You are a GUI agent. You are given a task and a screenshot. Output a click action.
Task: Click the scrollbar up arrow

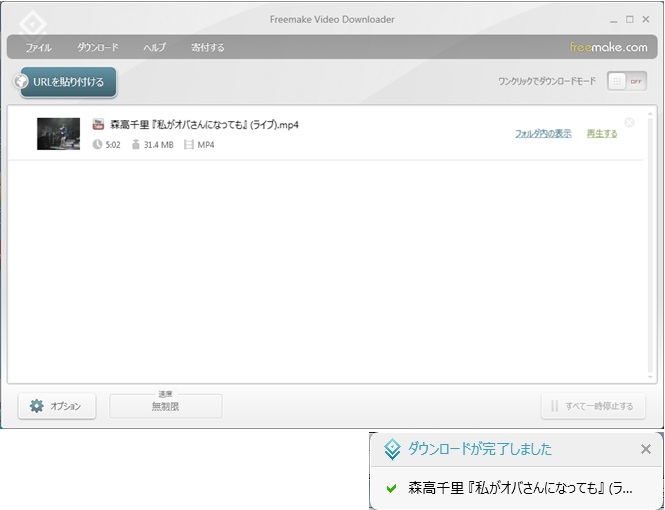(x=651, y=114)
